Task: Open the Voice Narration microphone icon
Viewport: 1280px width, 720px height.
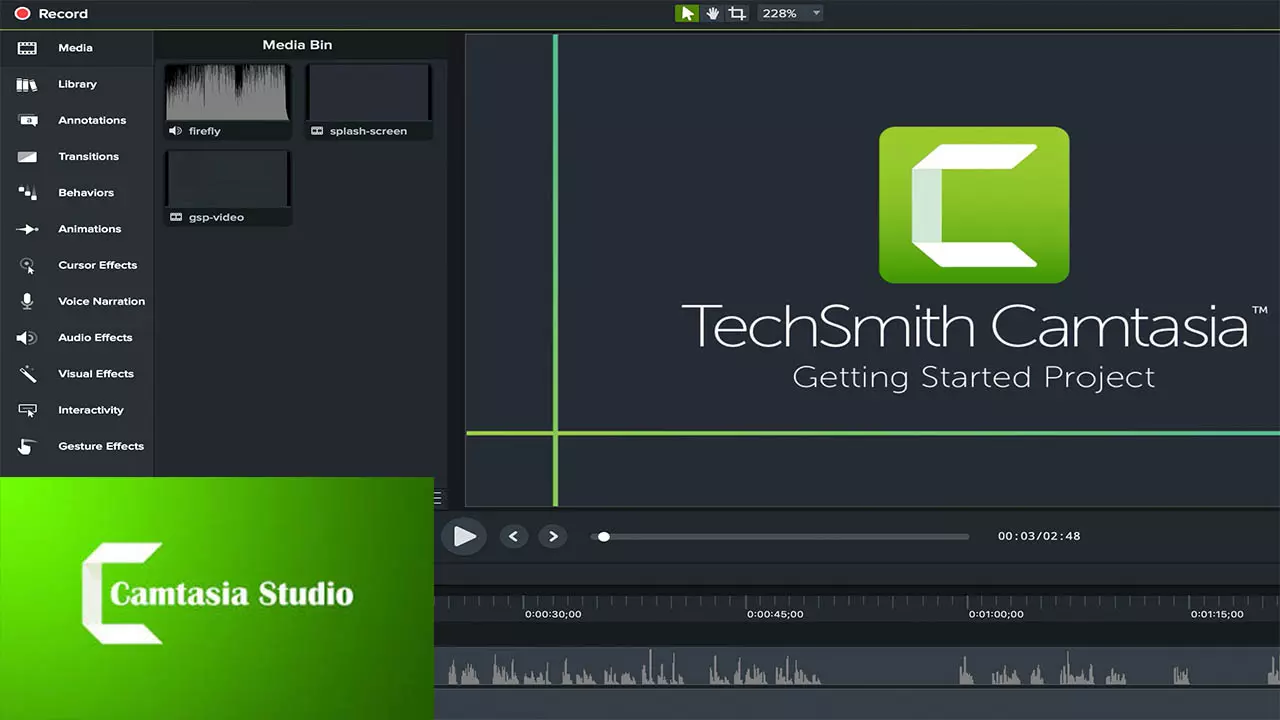Action: (28, 301)
